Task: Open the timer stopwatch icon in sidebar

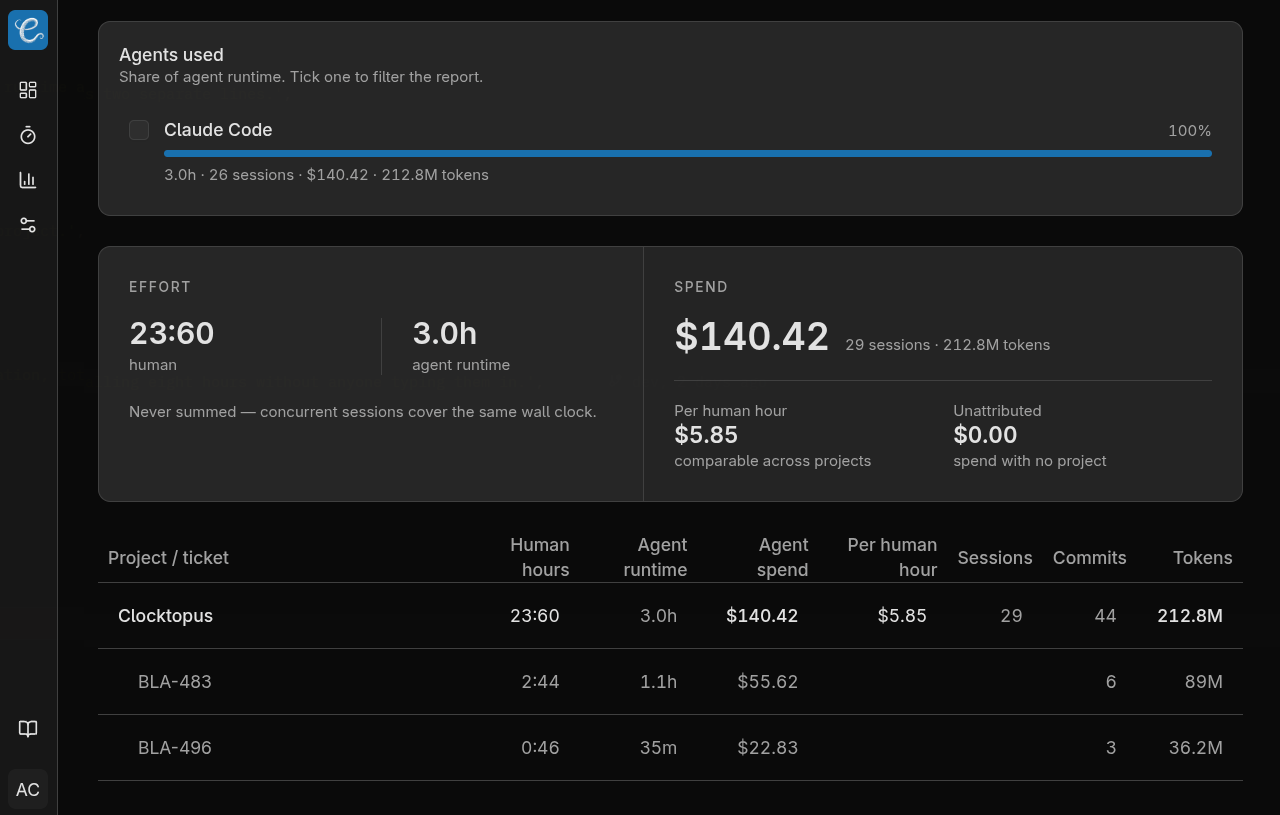Action: coord(28,135)
